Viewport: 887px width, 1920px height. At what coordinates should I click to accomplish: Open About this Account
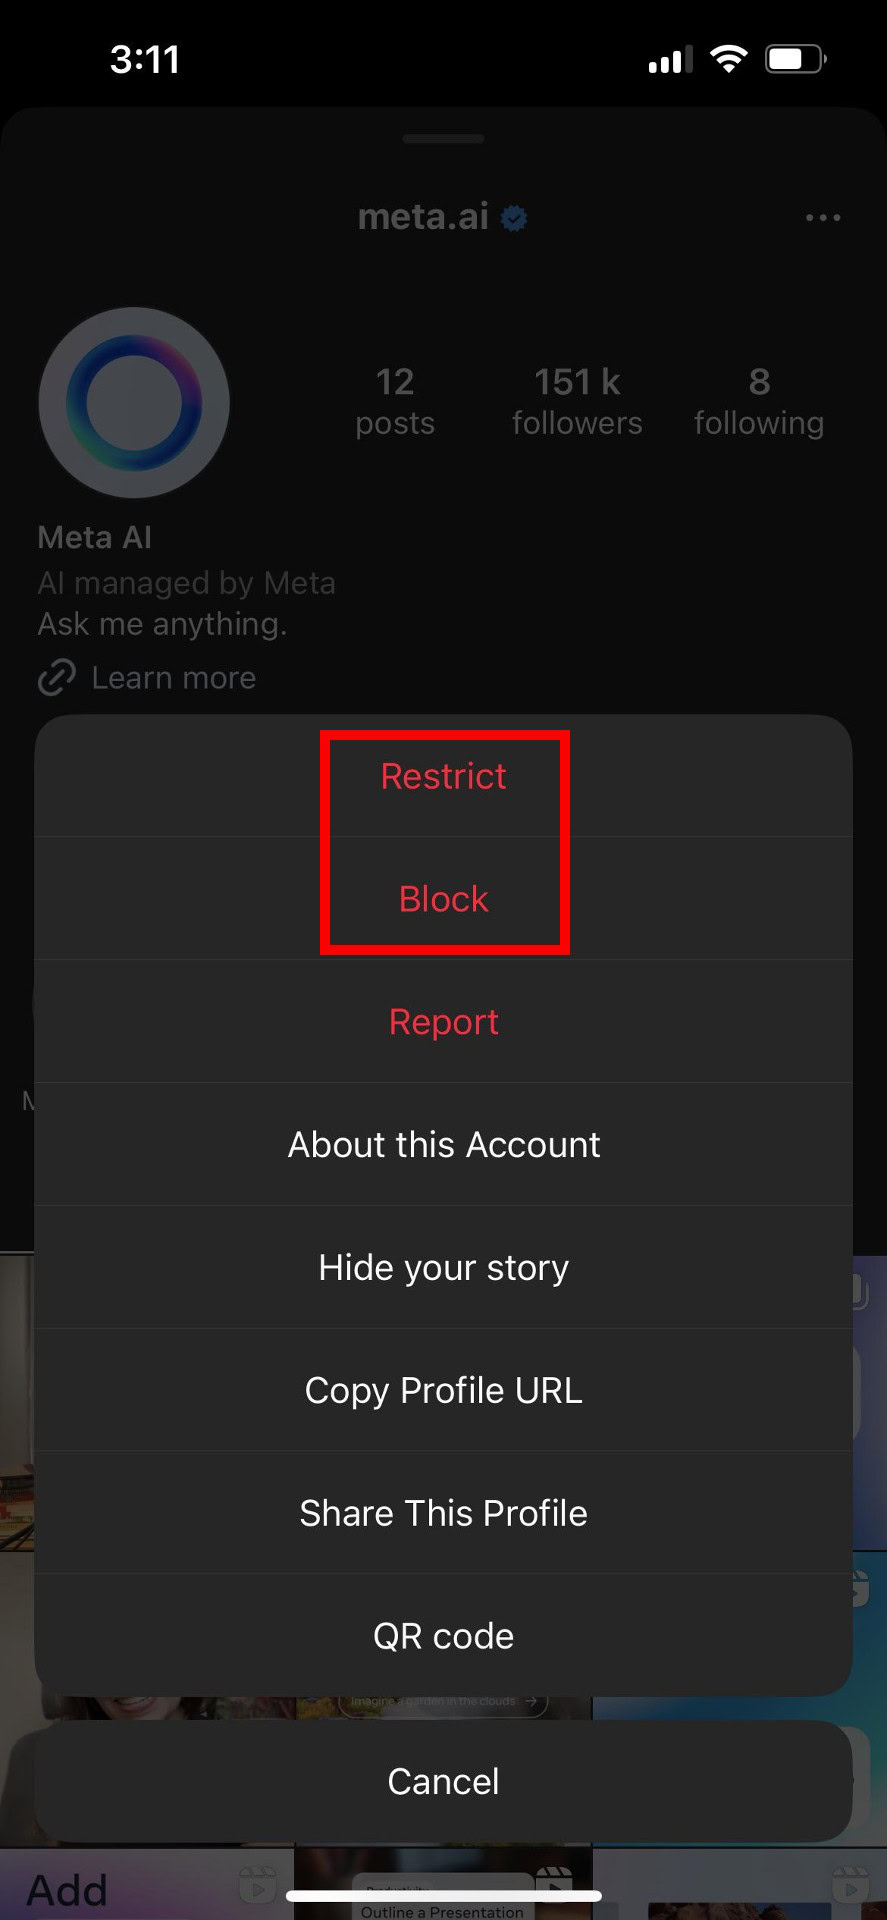(443, 1144)
